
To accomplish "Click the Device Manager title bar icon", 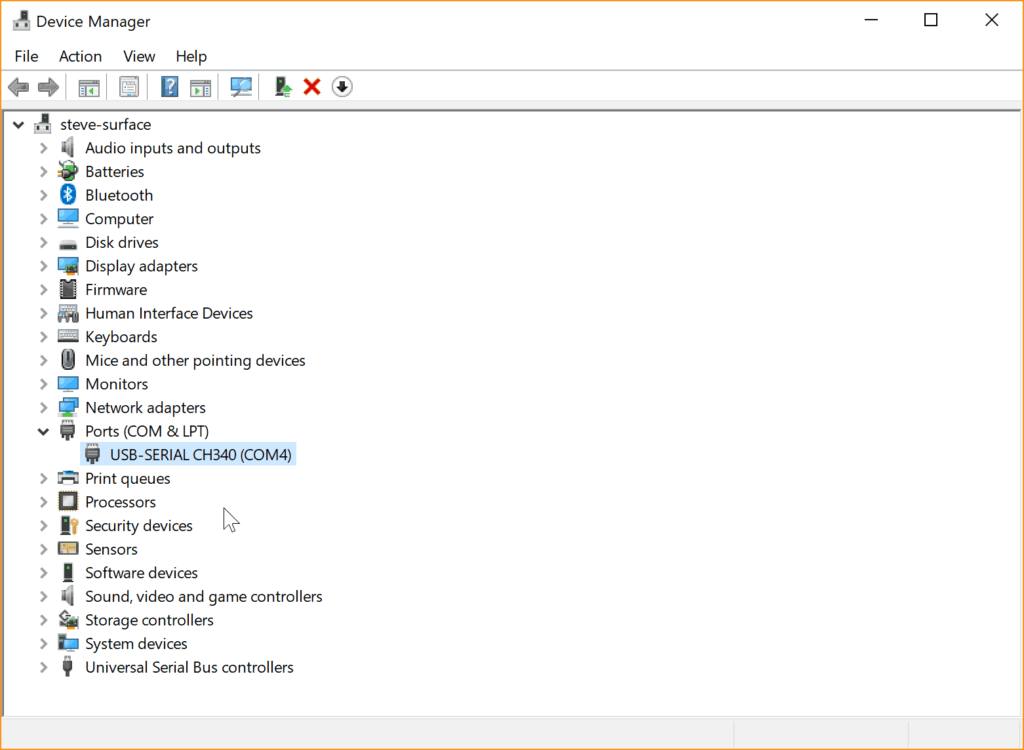I will click(x=22, y=21).
